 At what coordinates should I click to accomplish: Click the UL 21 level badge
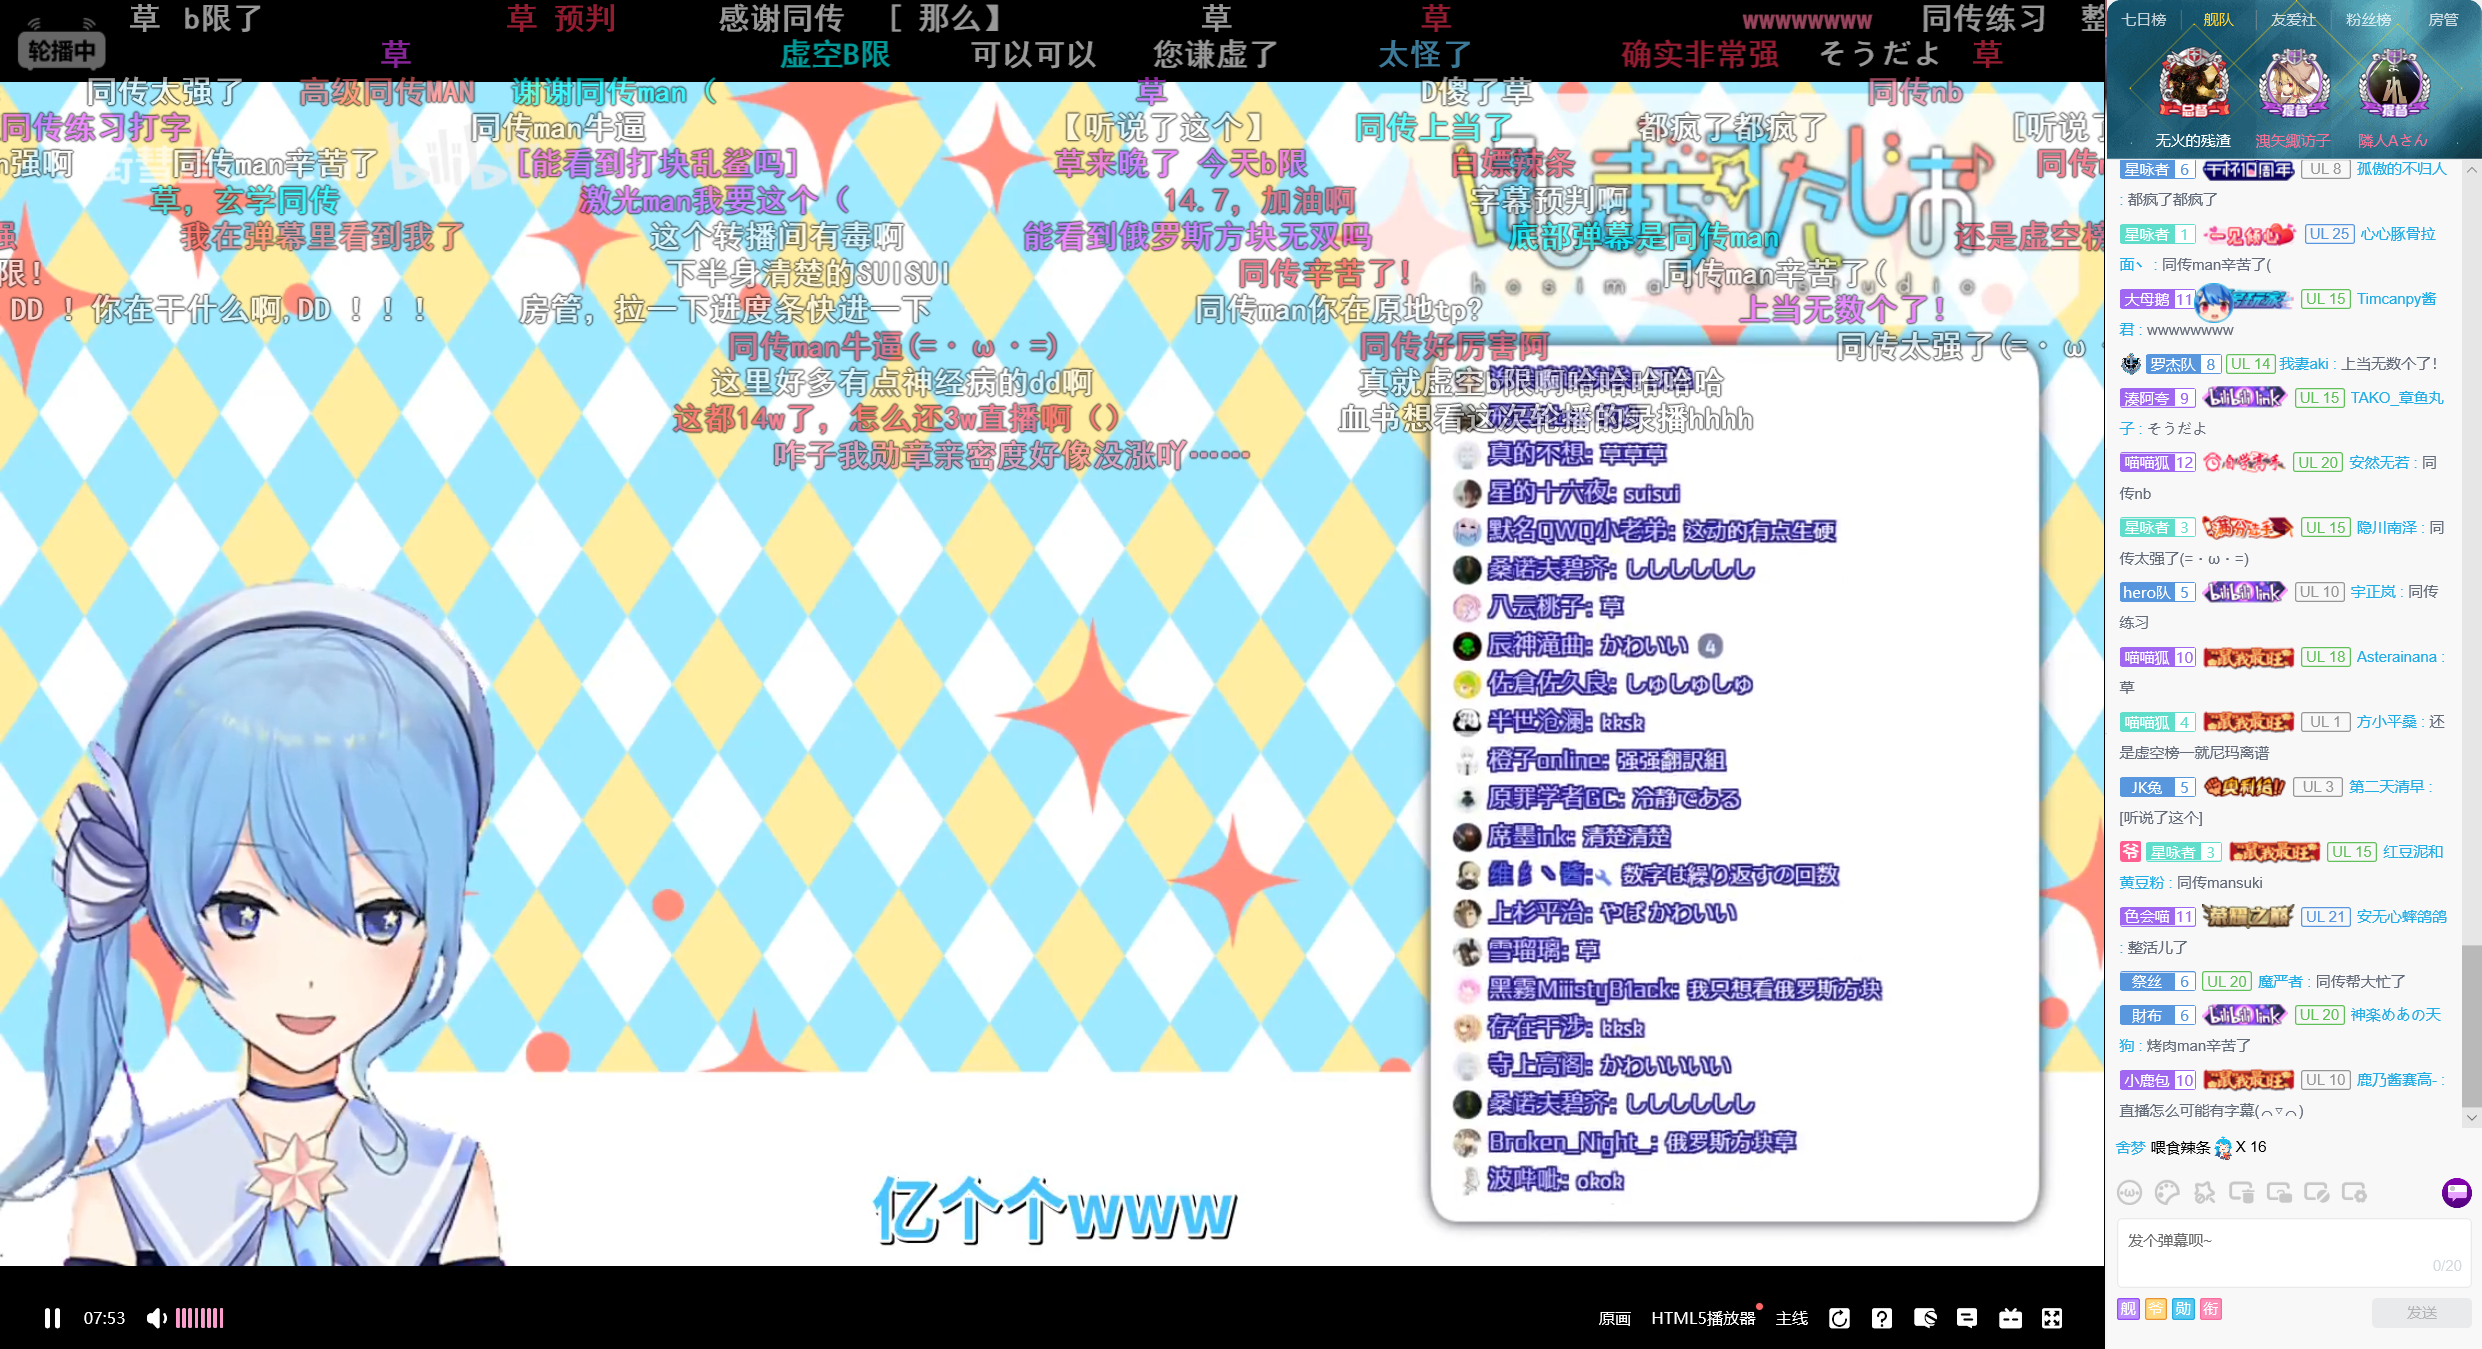(x=2325, y=916)
